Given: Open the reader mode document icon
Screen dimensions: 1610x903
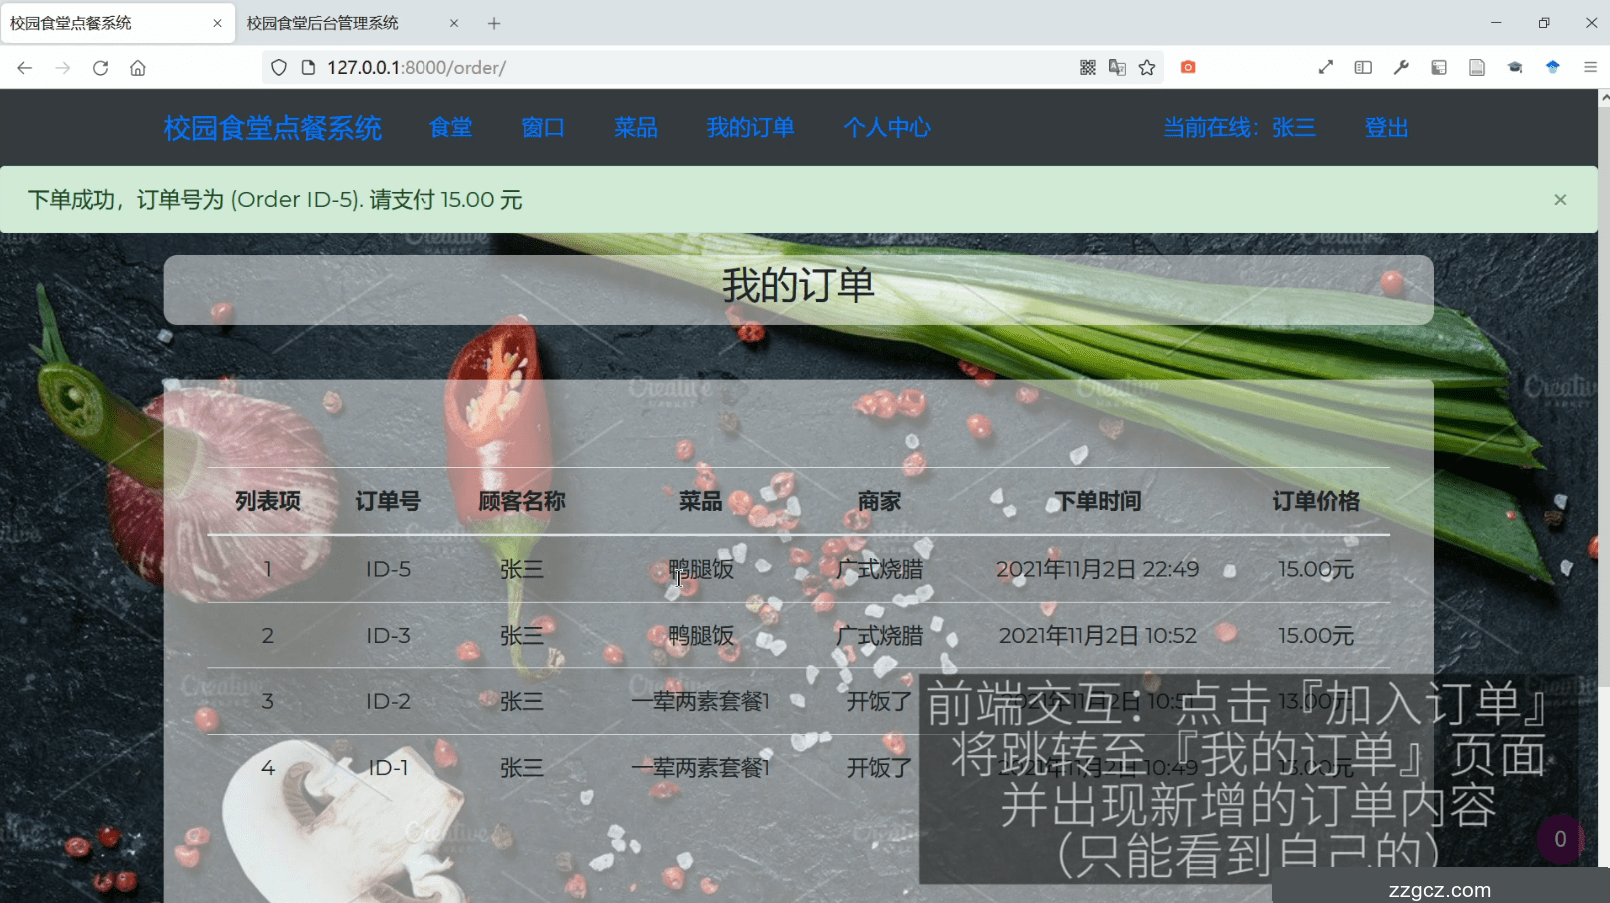Looking at the screenshot, I should (1477, 67).
